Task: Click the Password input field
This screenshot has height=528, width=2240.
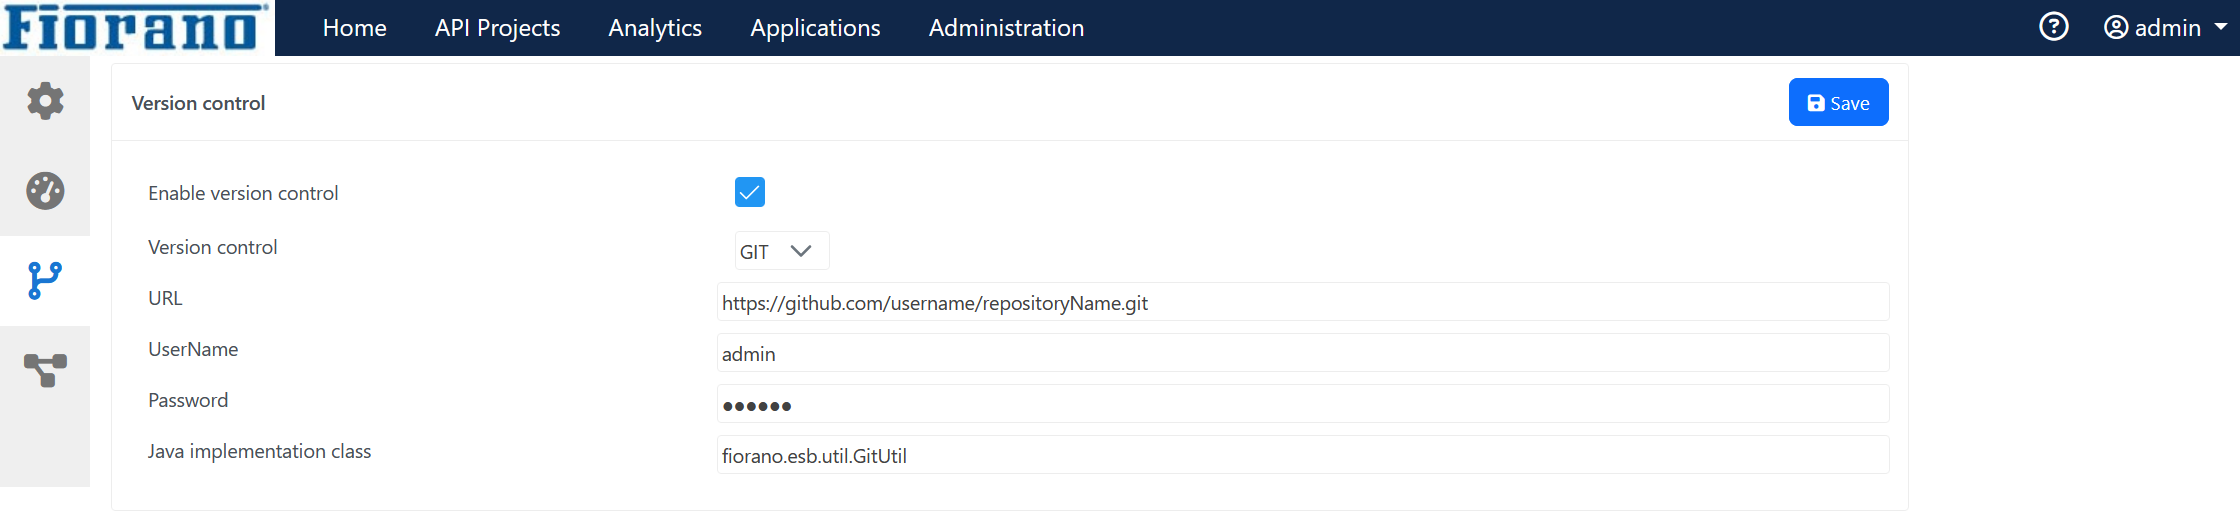Action: [x=1303, y=404]
